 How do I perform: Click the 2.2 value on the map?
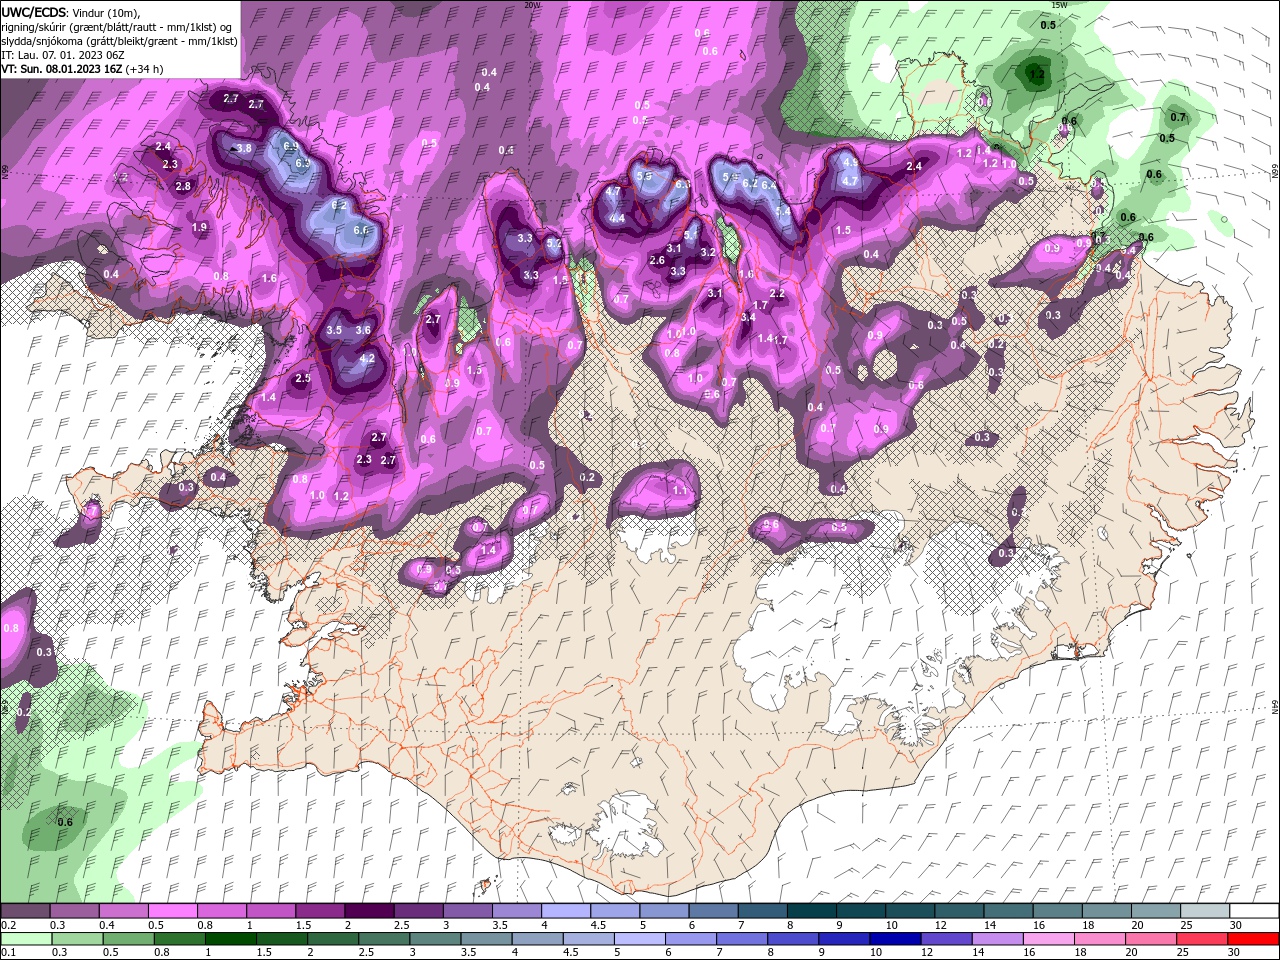pyautogui.click(x=777, y=294)
